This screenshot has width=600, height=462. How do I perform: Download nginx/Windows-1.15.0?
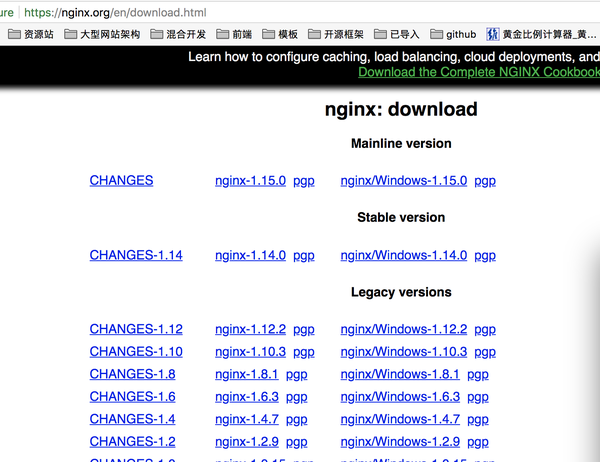(404, 181)
